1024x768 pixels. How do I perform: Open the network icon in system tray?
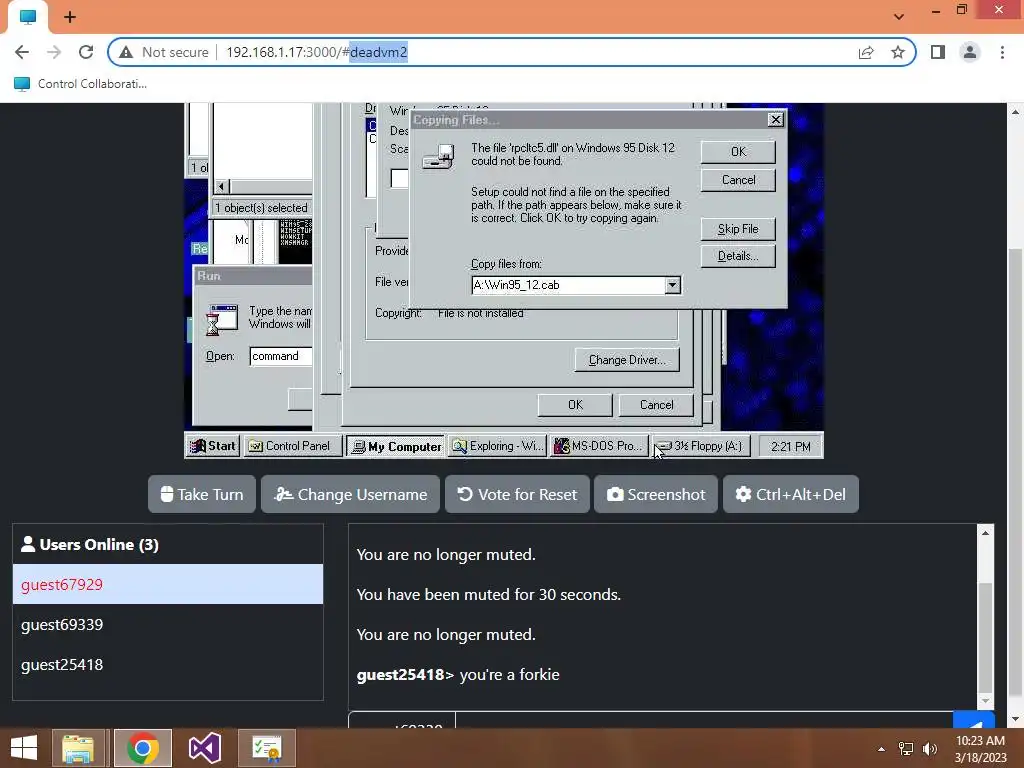click(906, 749)
